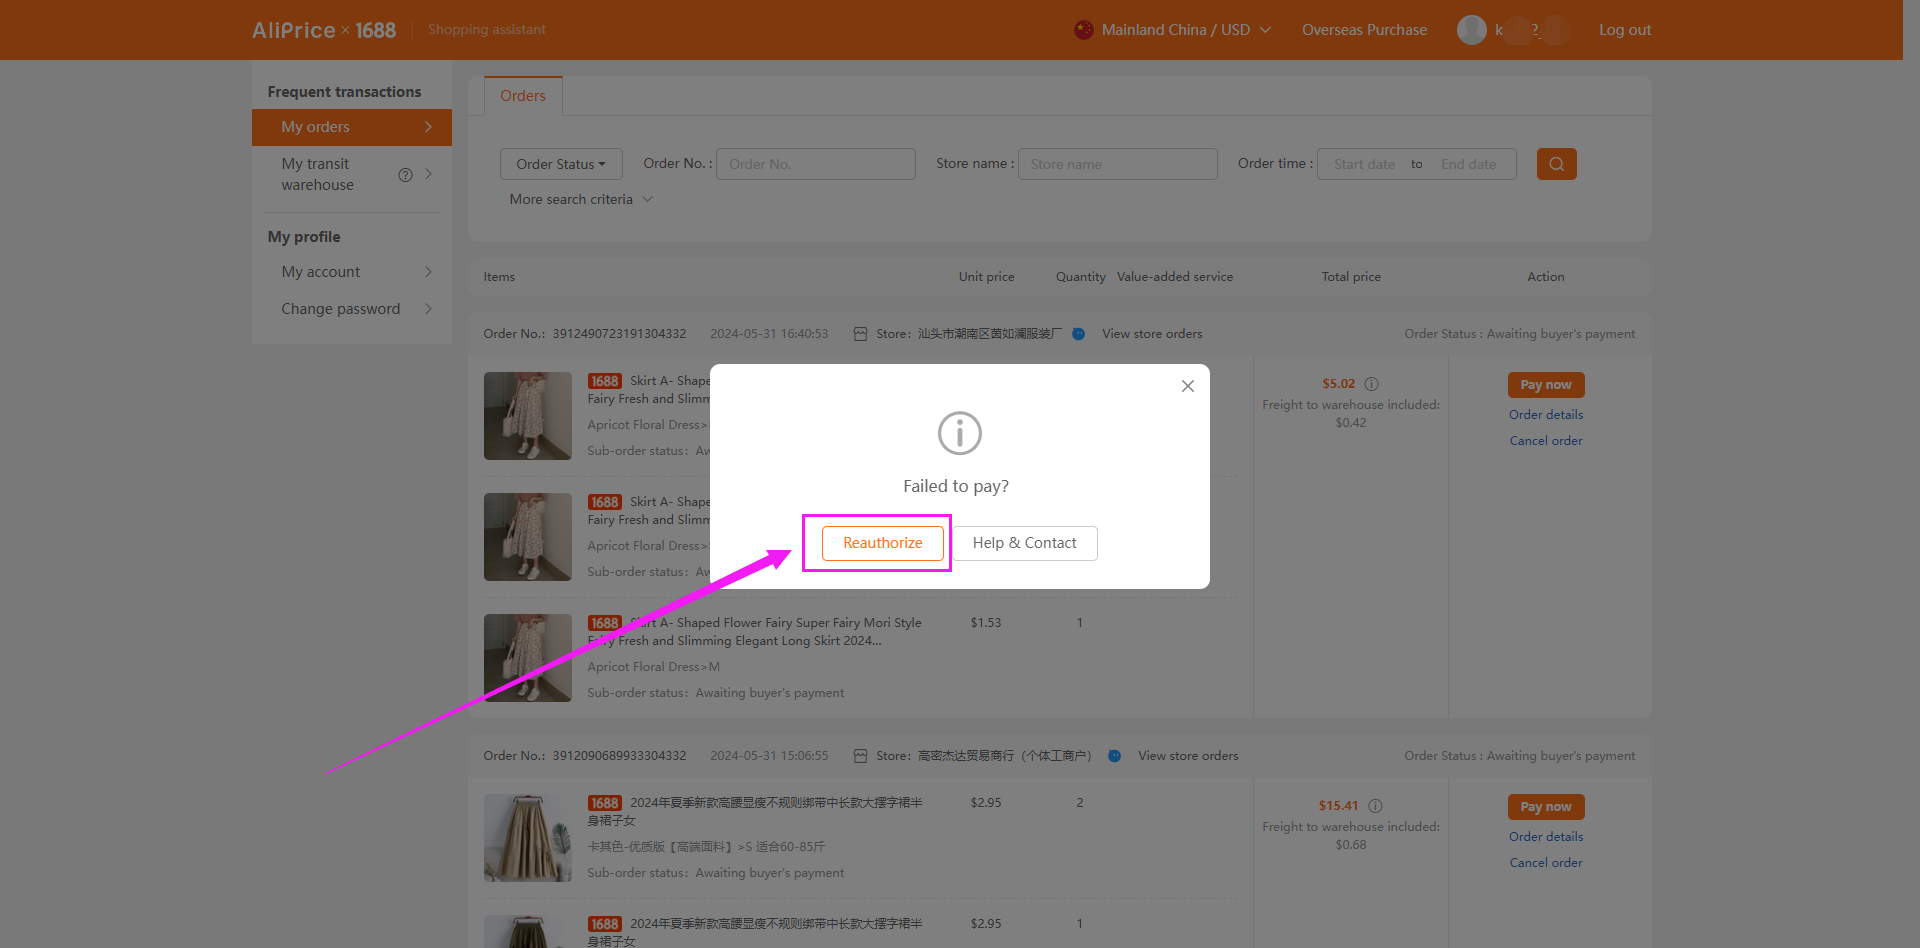Click chevron next to My orders
Viewport: 1920px width, 948px height.
tap(428, 127)
